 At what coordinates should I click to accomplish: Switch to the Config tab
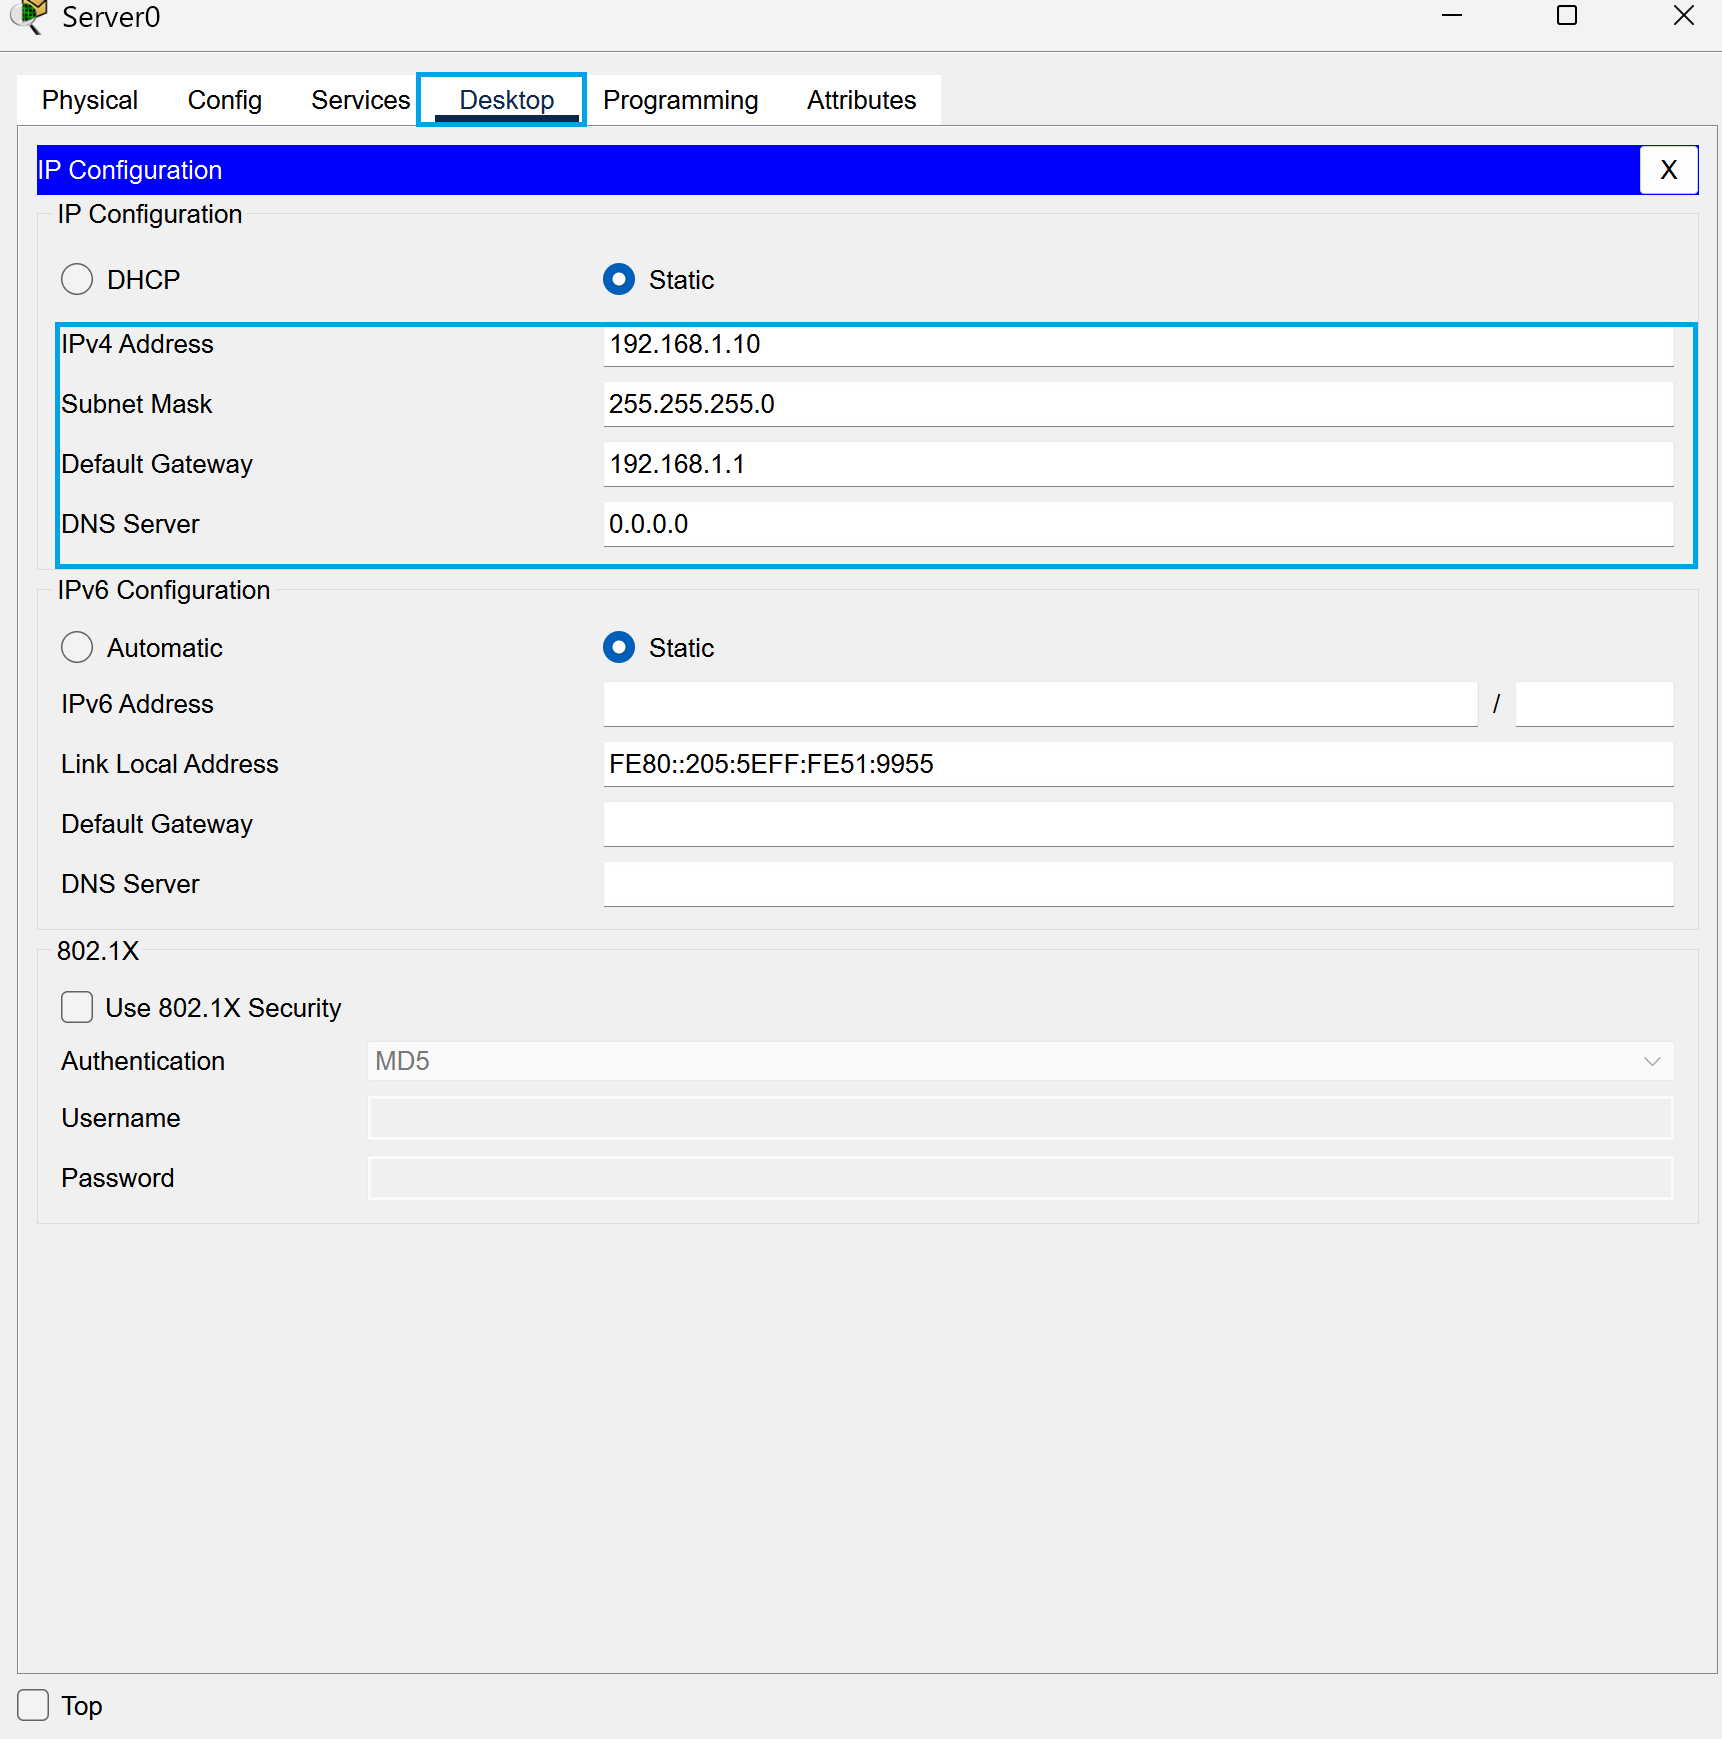click(x=225, y=100)
